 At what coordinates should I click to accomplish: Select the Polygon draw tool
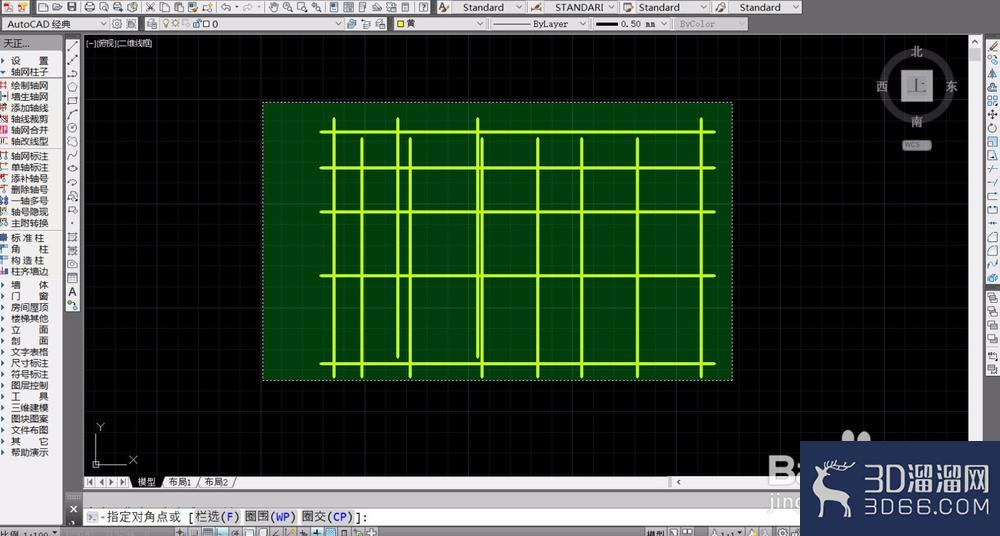click(x=73, y=87)
